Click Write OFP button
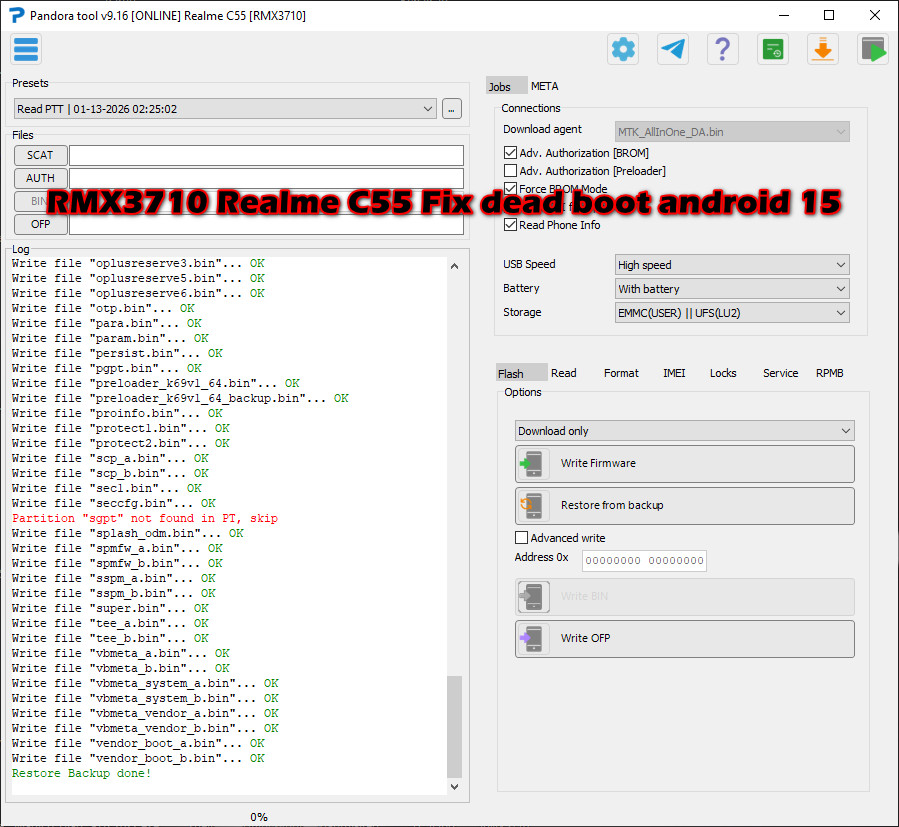 point(685,639)
